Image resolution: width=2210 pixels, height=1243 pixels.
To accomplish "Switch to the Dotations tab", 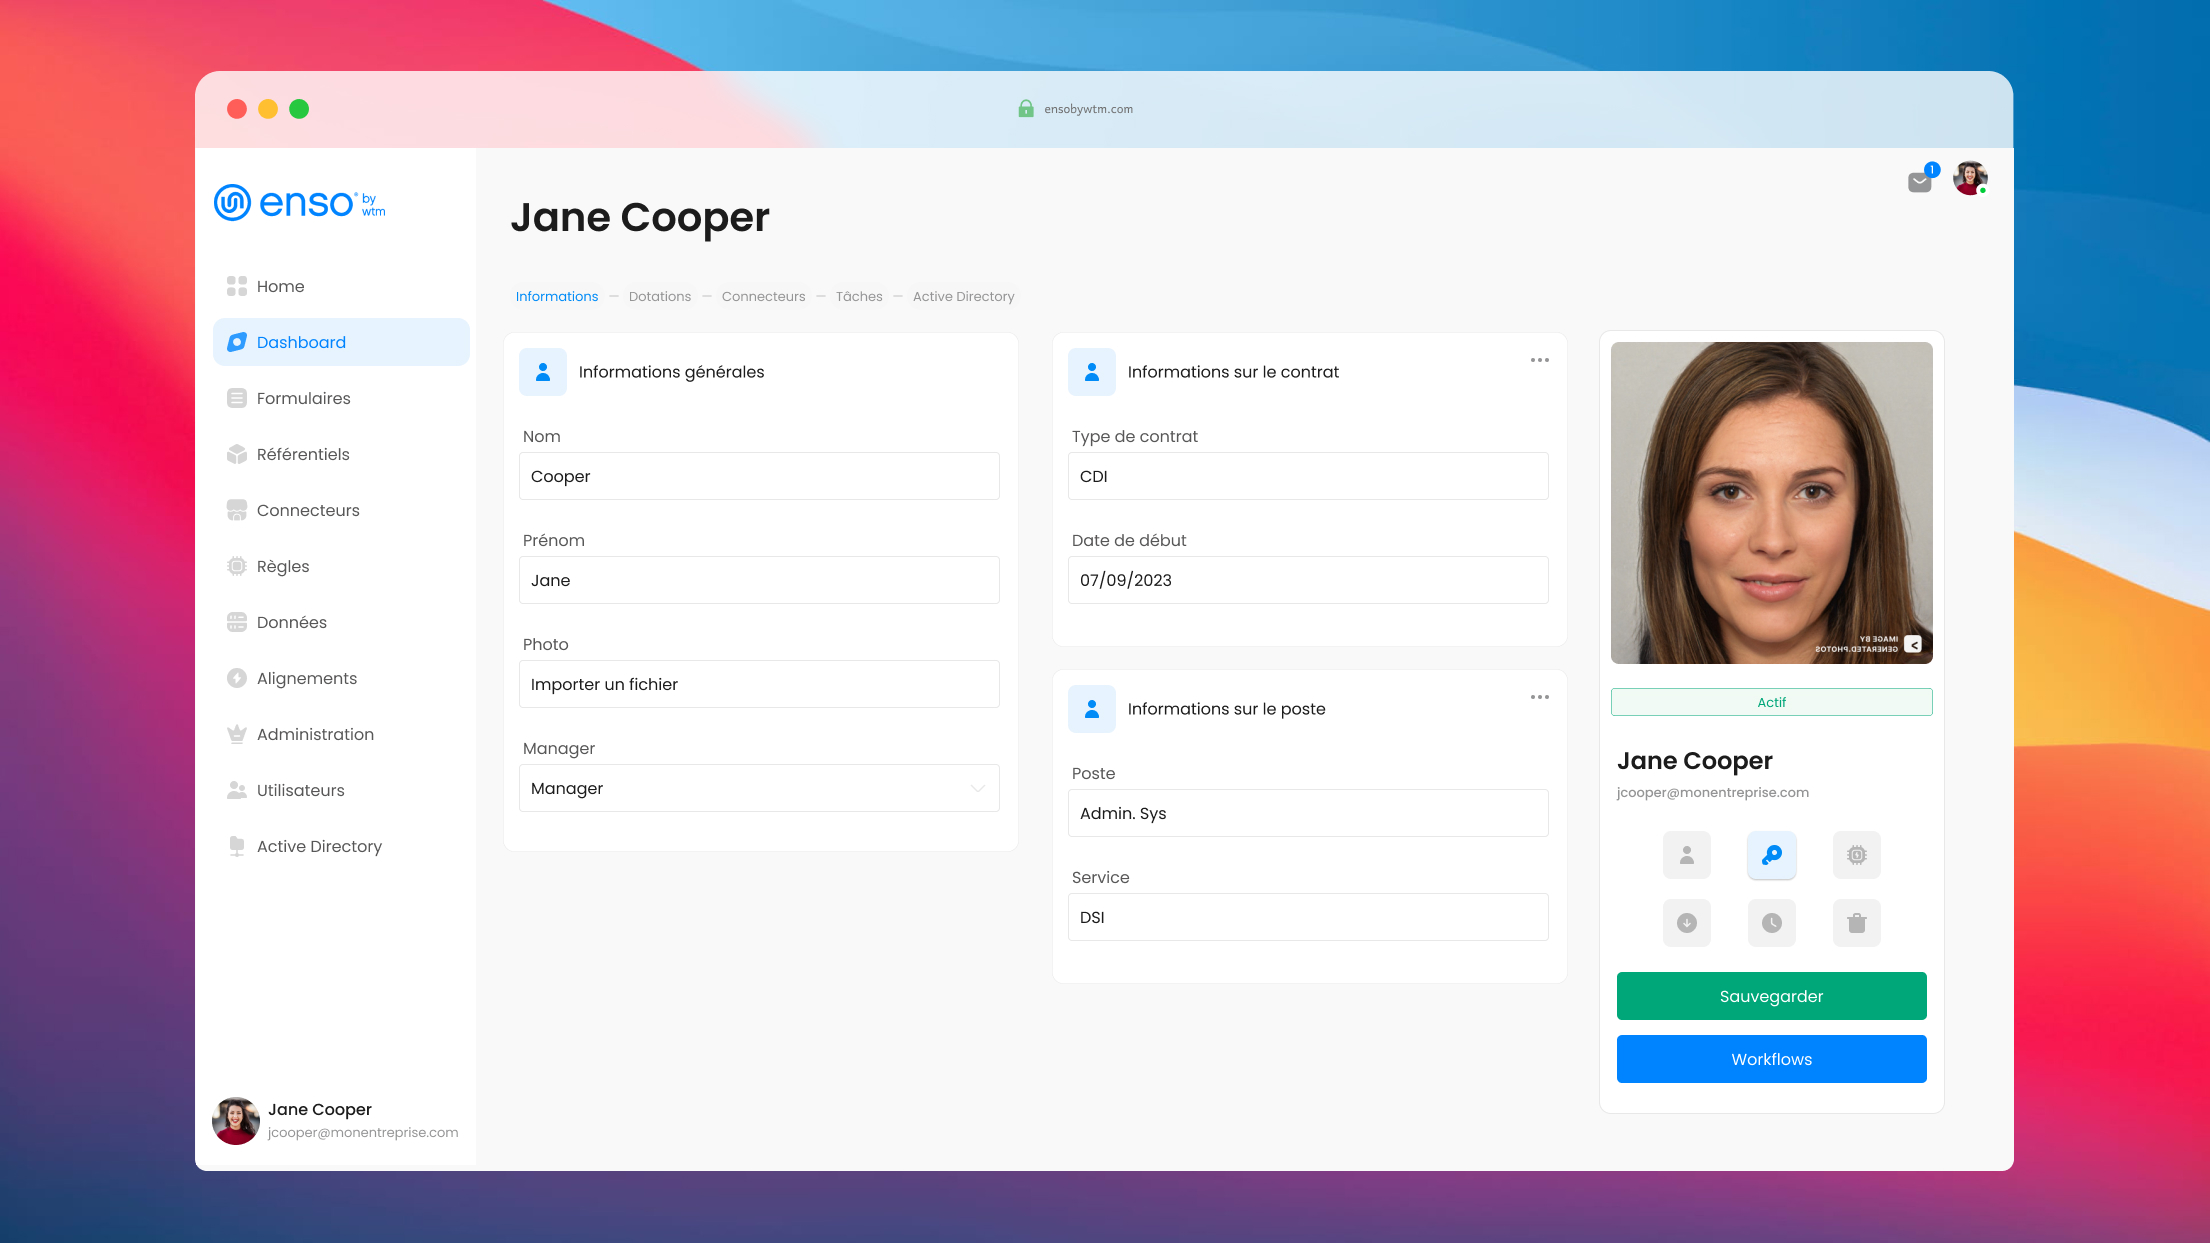I will click(x=659, y=296).
